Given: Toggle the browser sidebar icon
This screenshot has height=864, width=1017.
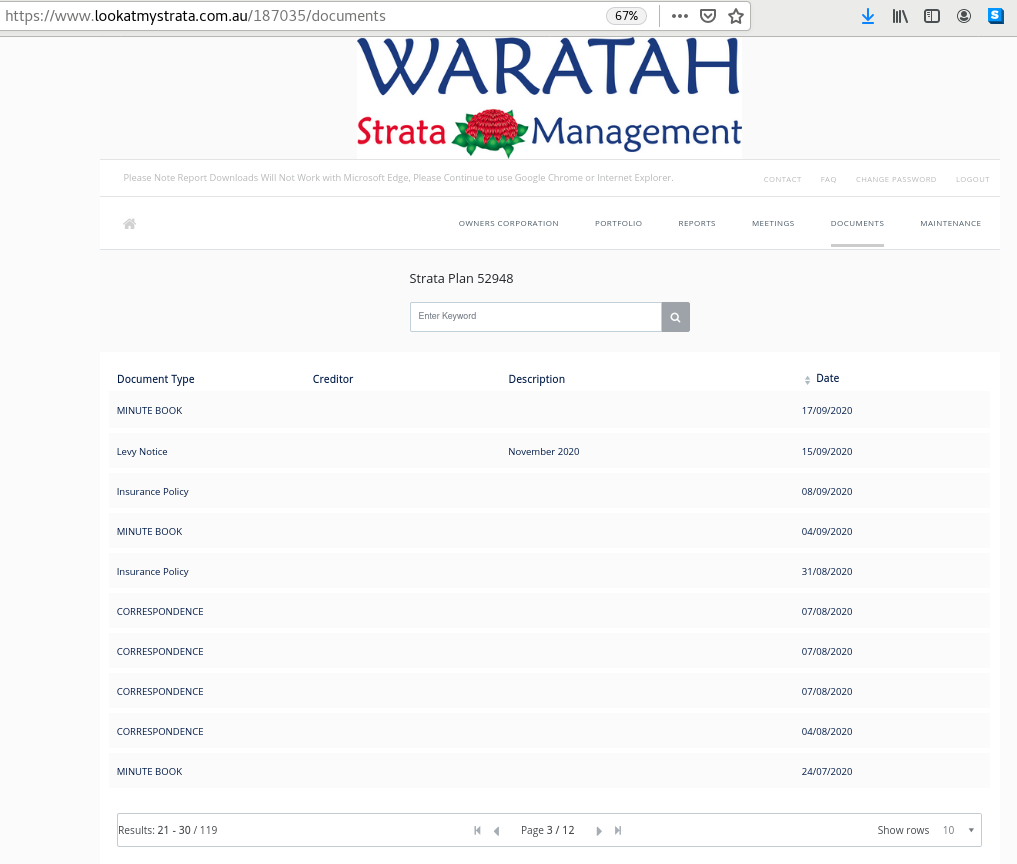Looking at the screenshot, I should 932,16.
